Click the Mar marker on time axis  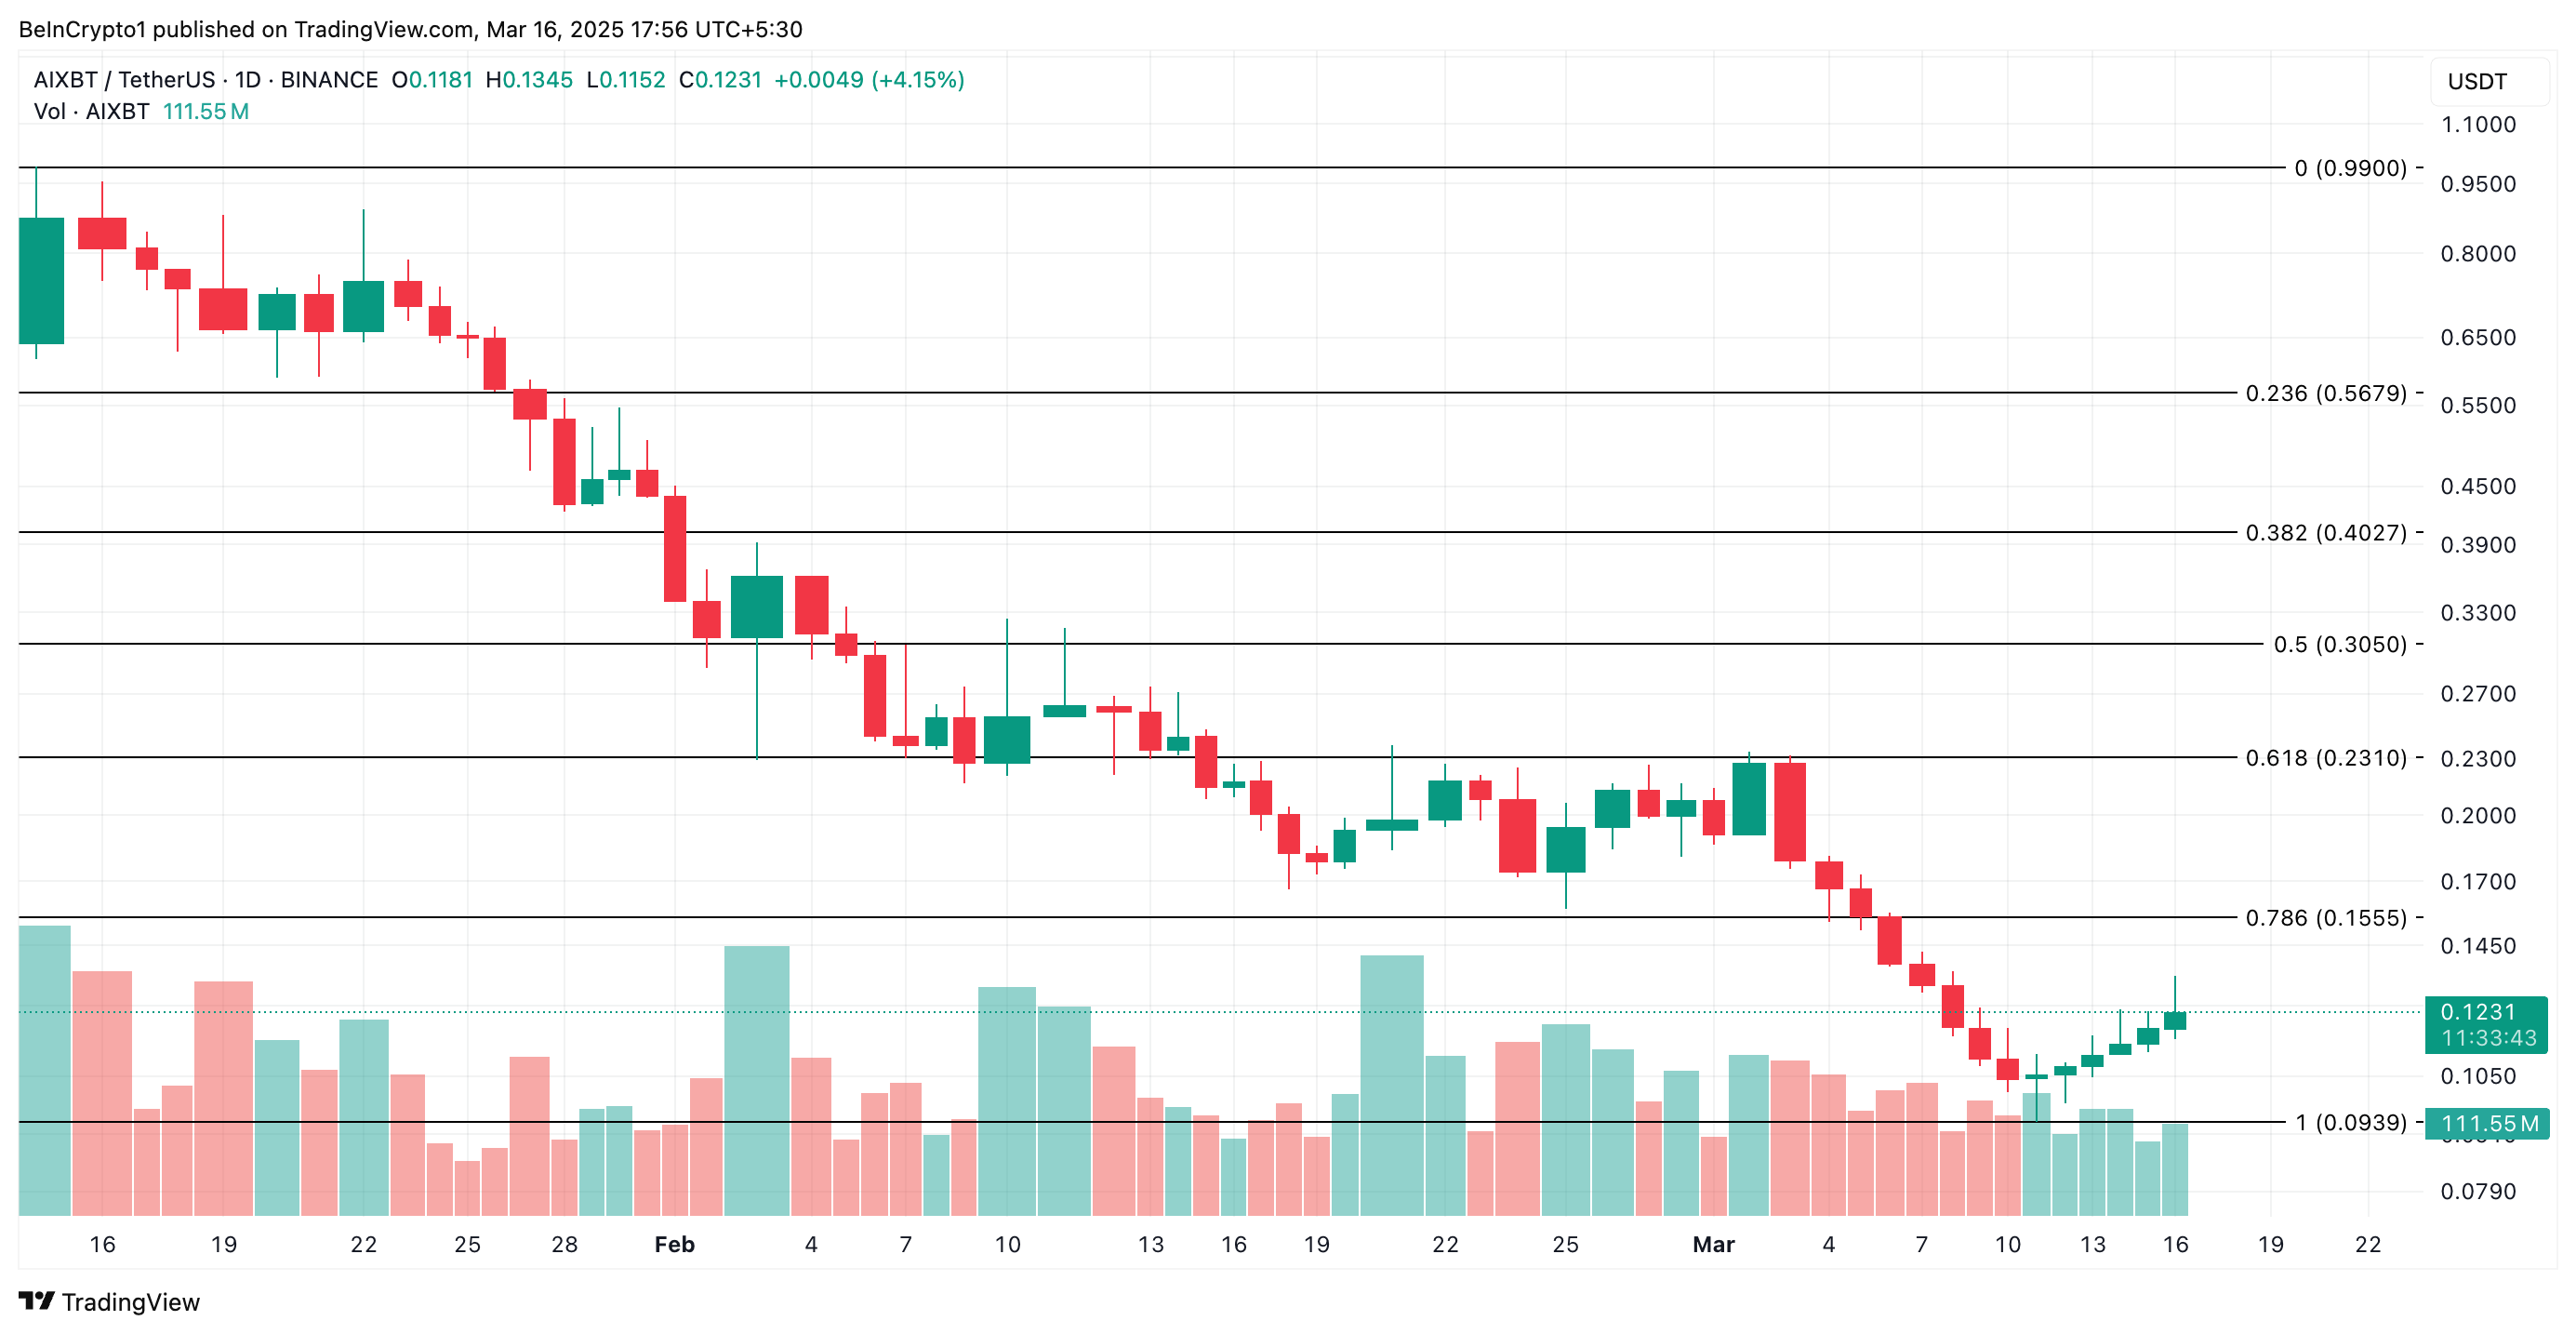click(x=1713, y=1244)
